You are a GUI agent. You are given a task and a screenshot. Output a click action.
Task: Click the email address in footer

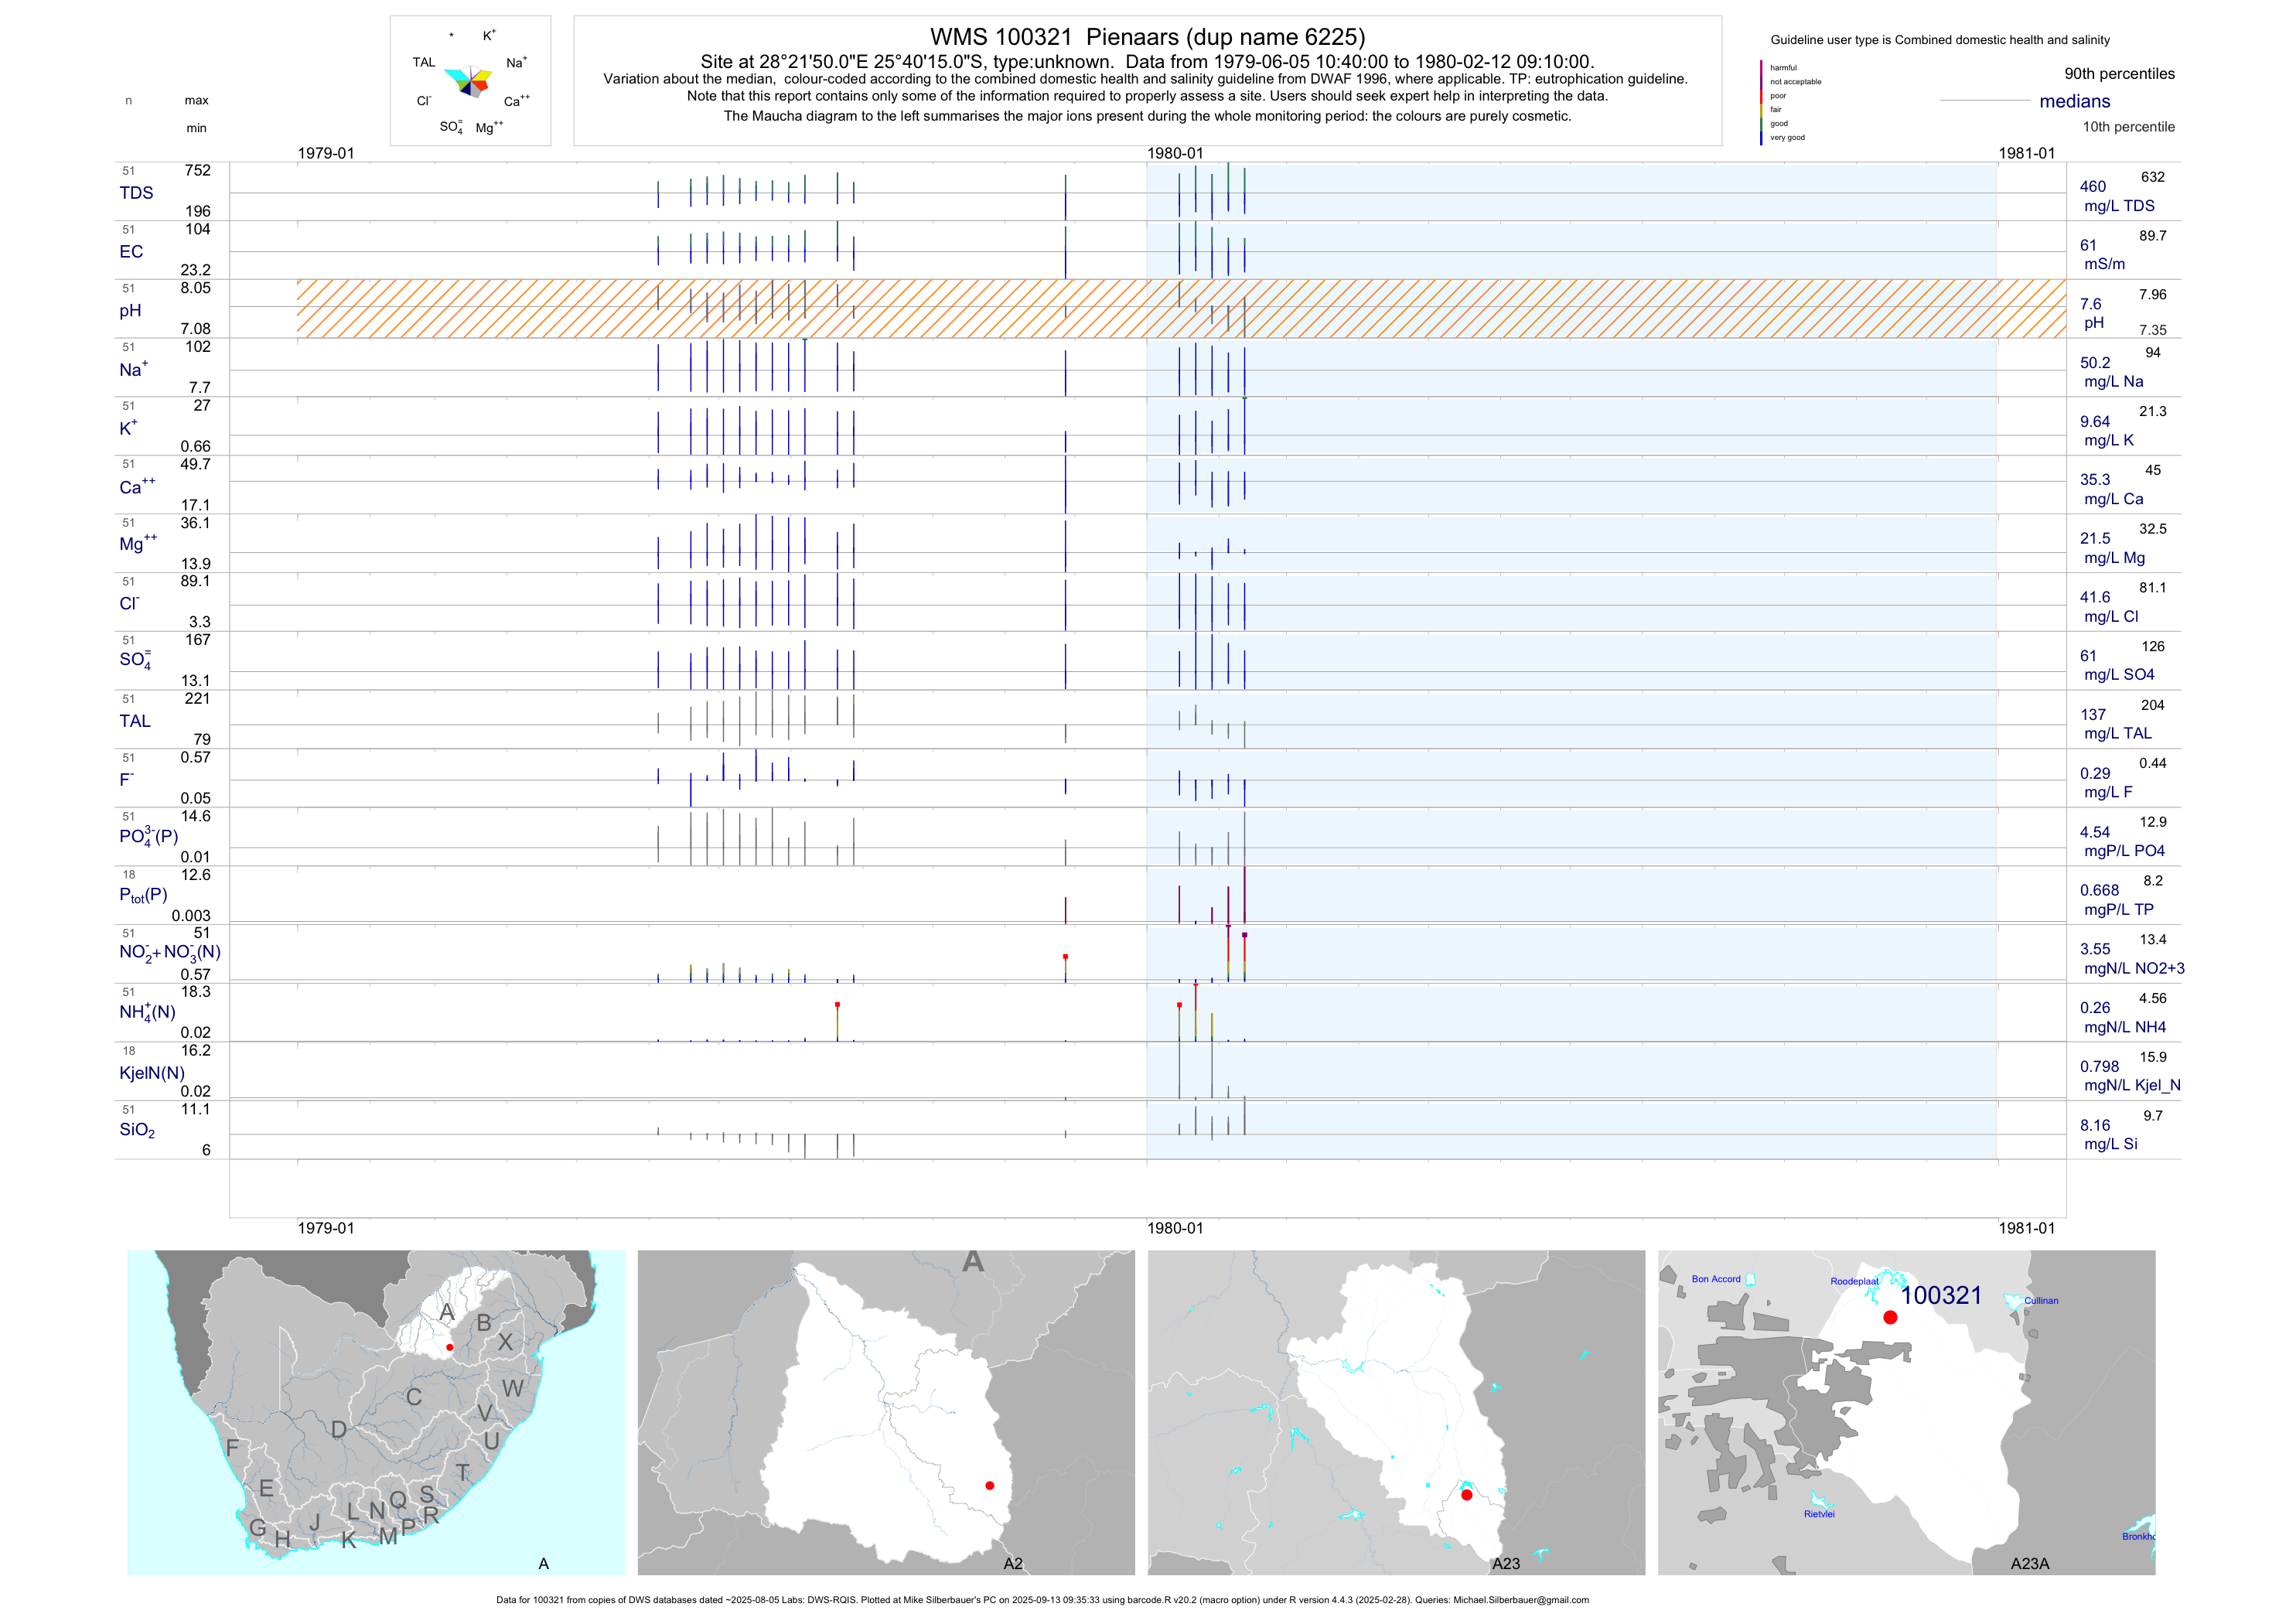[x=1520, y=1600]
